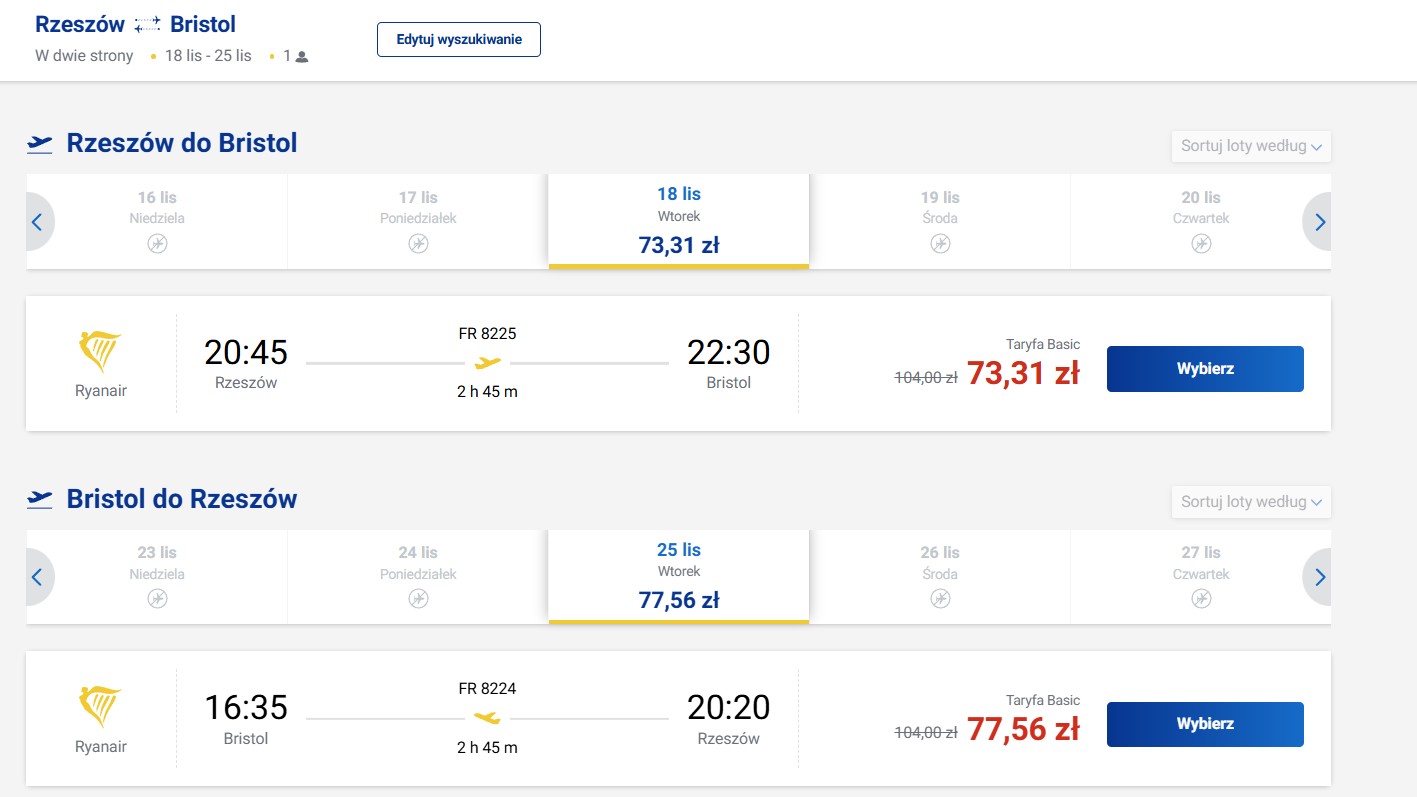Click the no-flight icon under 16 lis Niedziela

coord(157,243)
